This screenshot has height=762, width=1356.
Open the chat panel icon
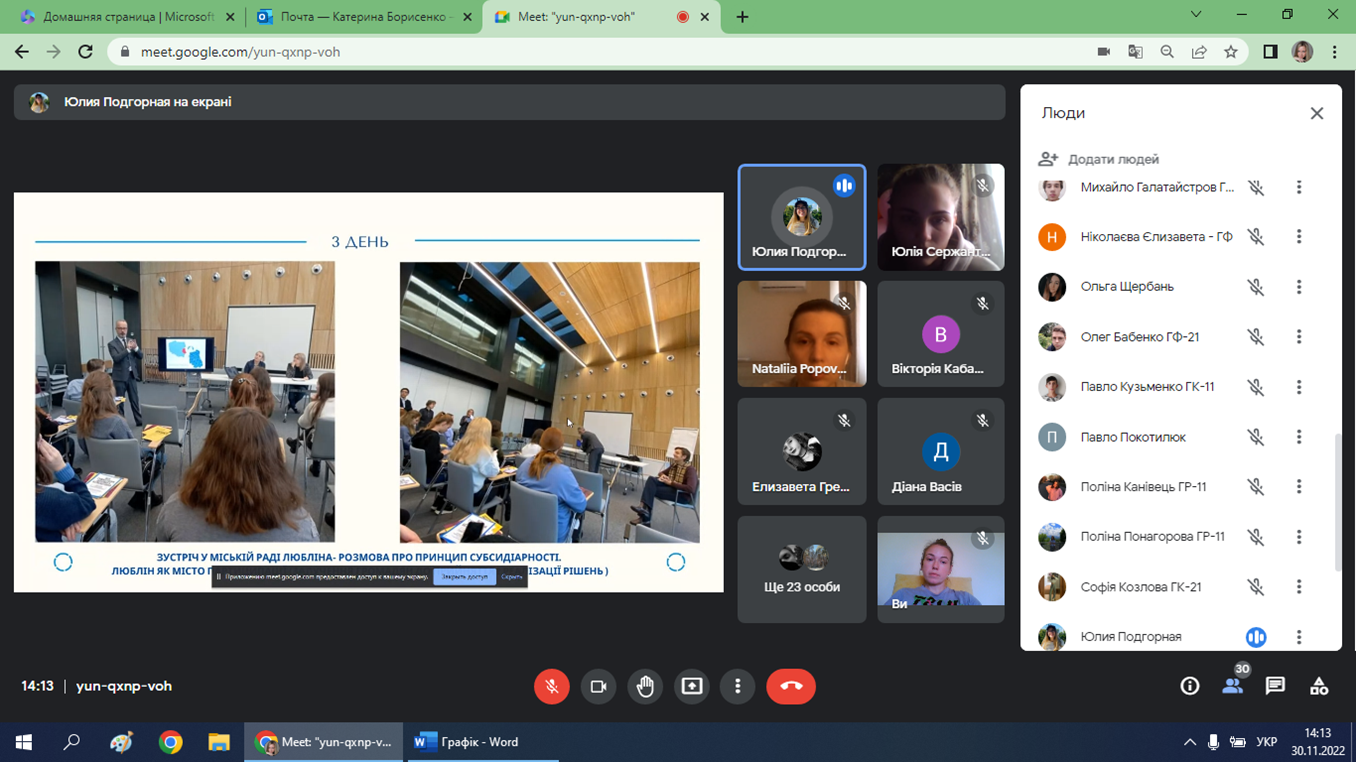(1274, 686)
